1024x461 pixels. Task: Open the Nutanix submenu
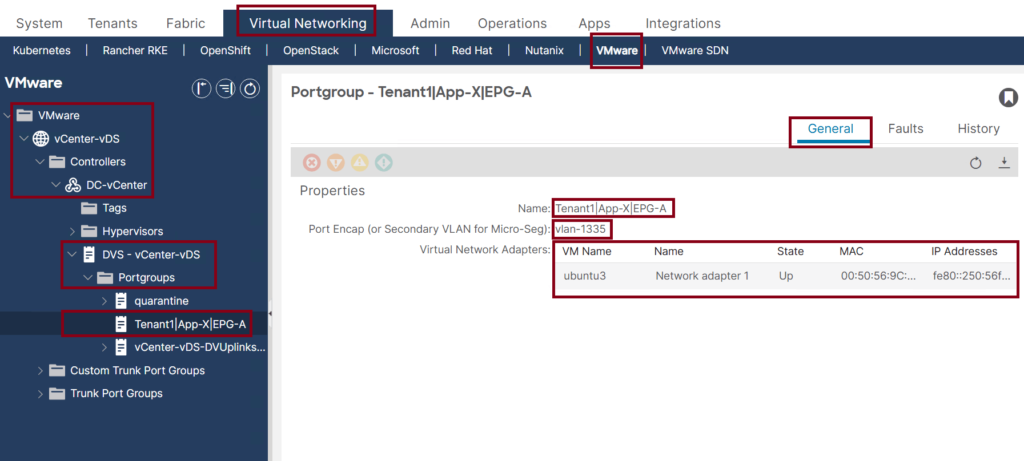point(544,50)
